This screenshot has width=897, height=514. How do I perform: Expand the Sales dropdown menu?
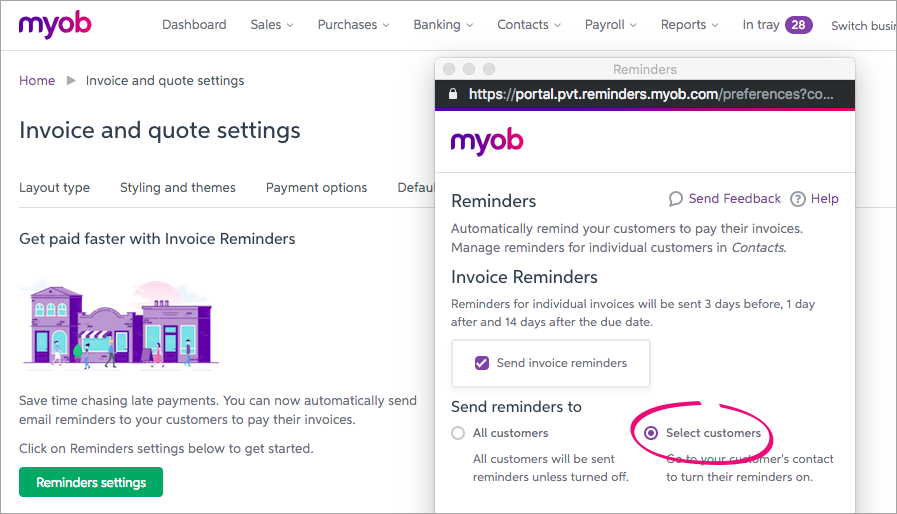[272, 25]
